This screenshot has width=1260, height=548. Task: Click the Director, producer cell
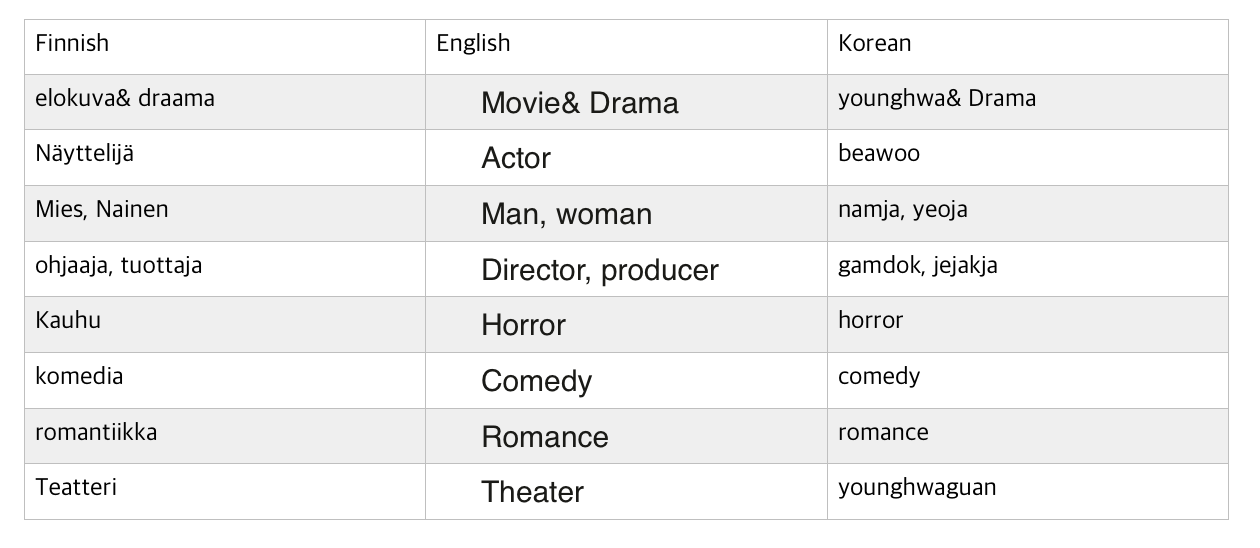627,269
